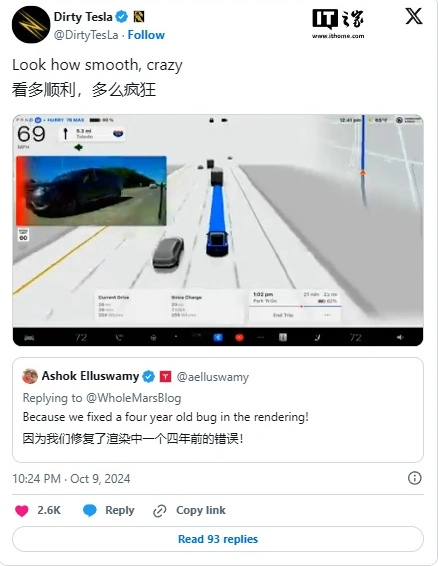Click Dirty Tesla verified badge
This screenshot has width=438, height=566.
122,17
